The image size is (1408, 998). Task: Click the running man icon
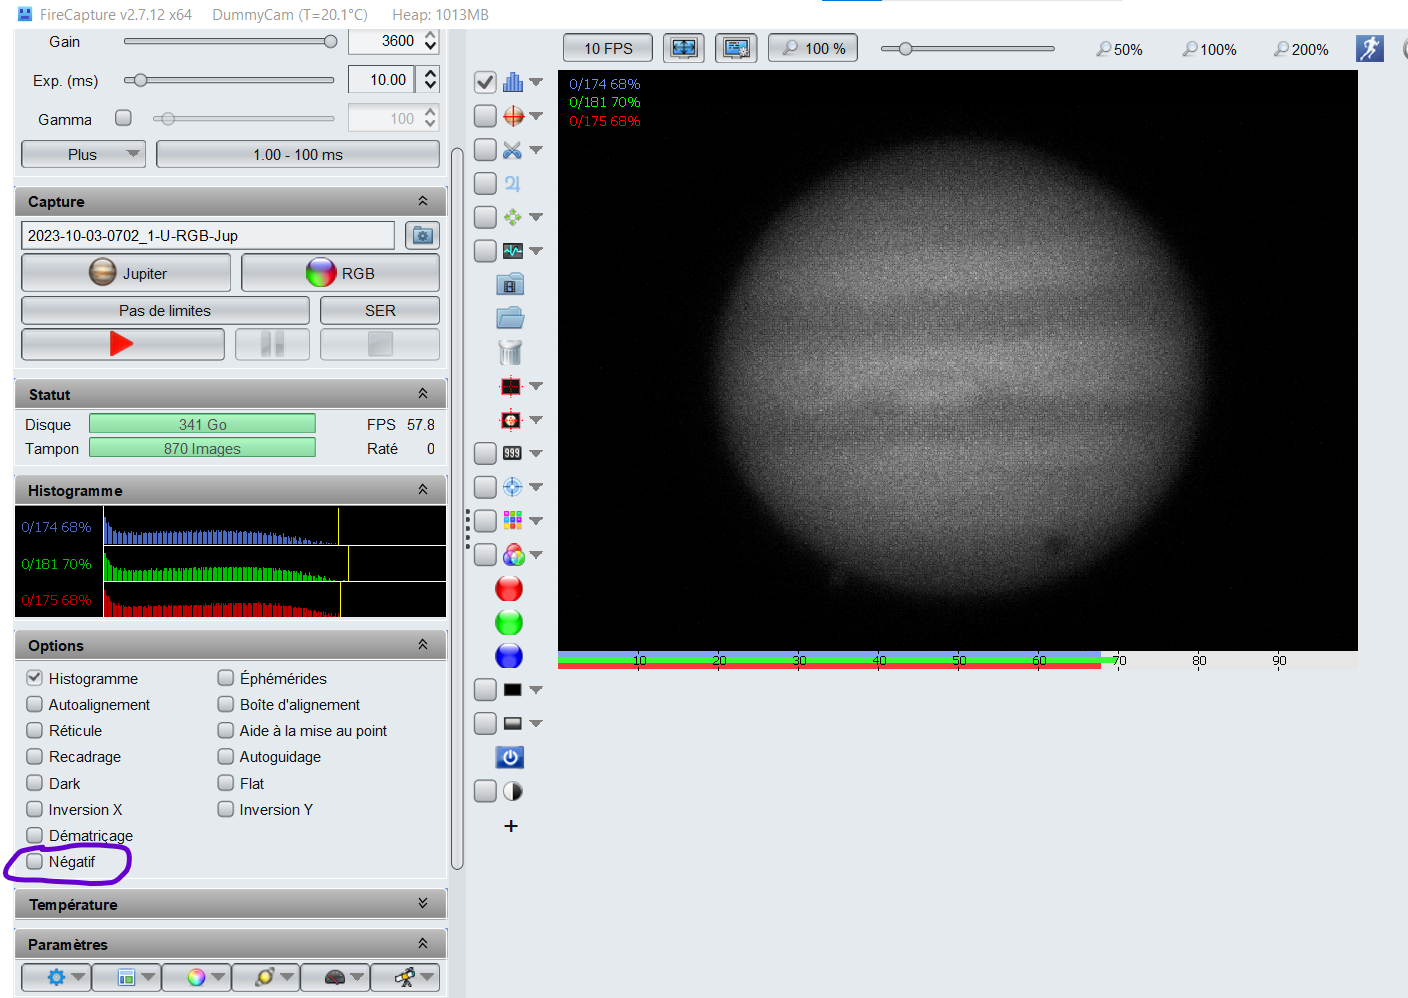1369,48
